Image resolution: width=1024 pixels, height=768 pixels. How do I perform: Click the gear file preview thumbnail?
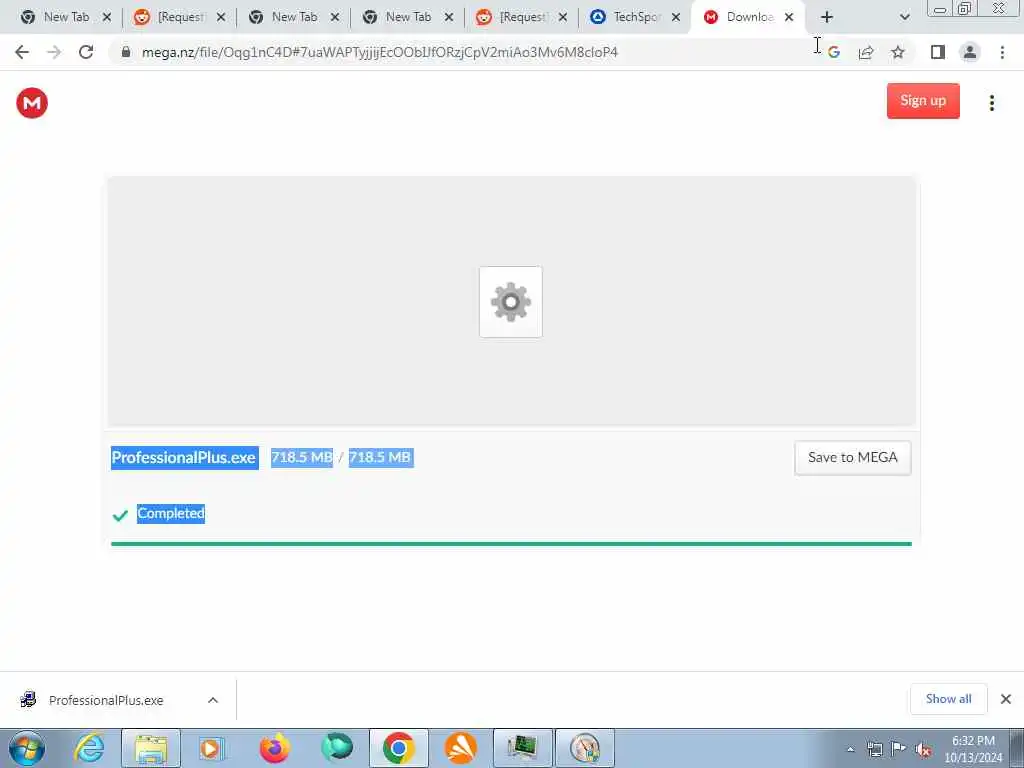[511, 302]
